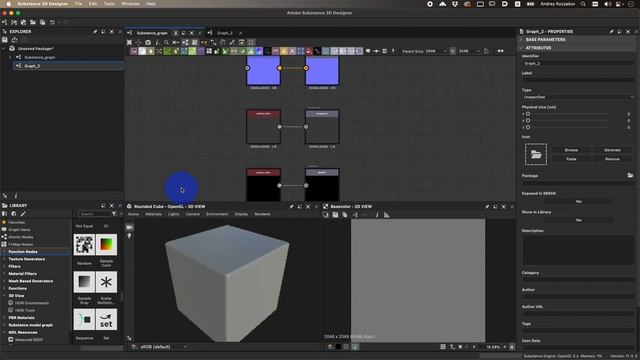Click the graph info 'i' icon
This screenshot has height=360, width=640.
point(157,42)
